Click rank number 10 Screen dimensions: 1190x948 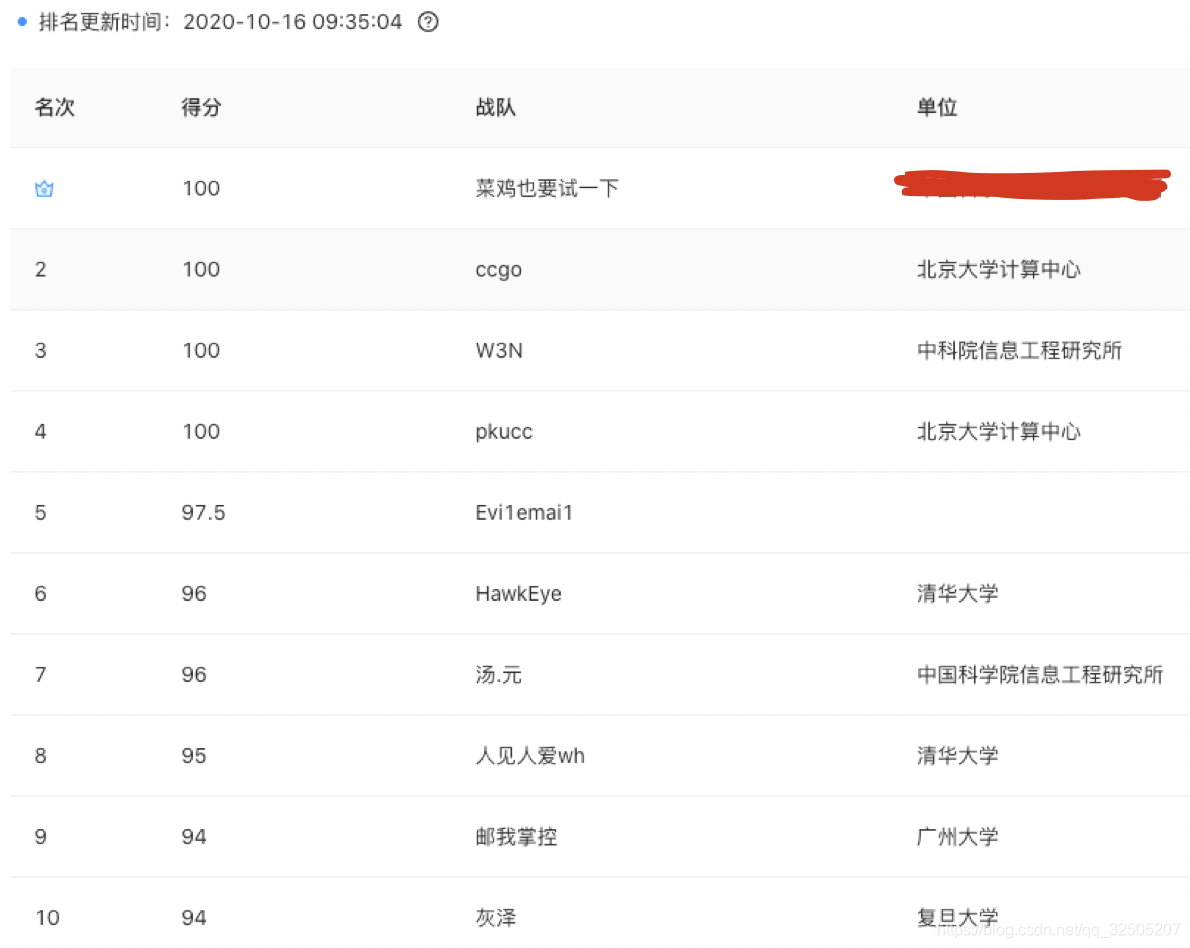pyautogui.click(x=47, y=918)
